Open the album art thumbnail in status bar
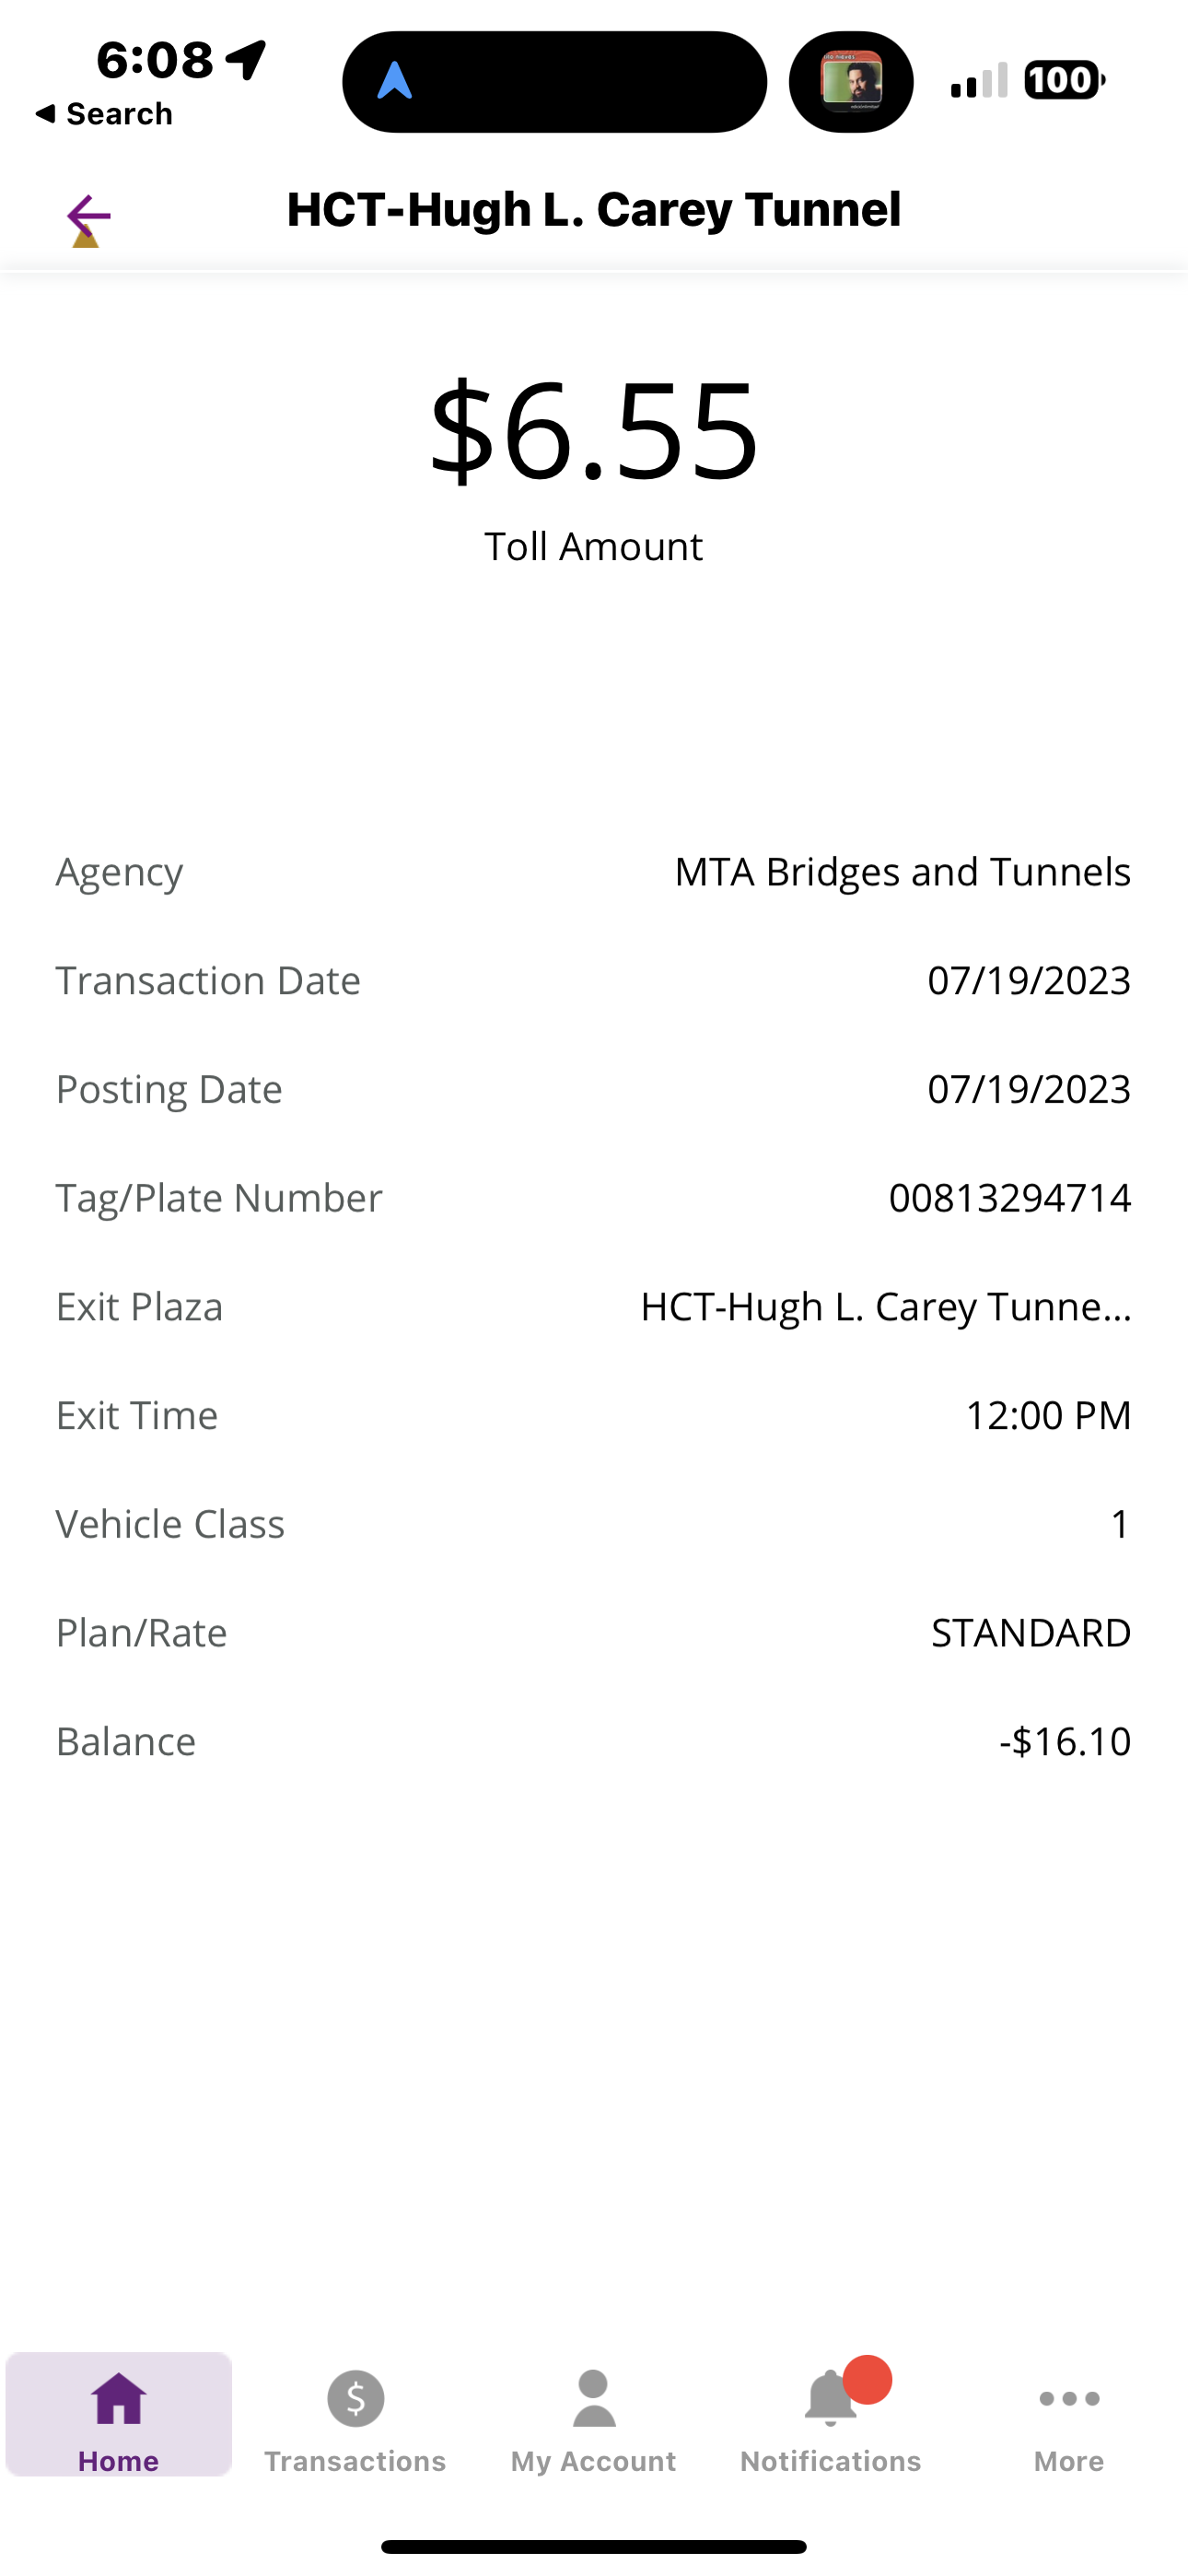Viewport: 1188px width, 2576px height. tap(851, 81)
